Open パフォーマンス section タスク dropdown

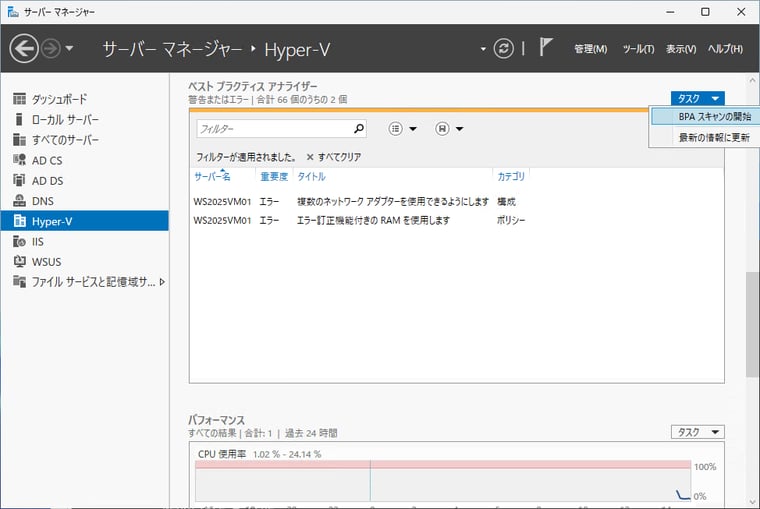click(697, 432)
